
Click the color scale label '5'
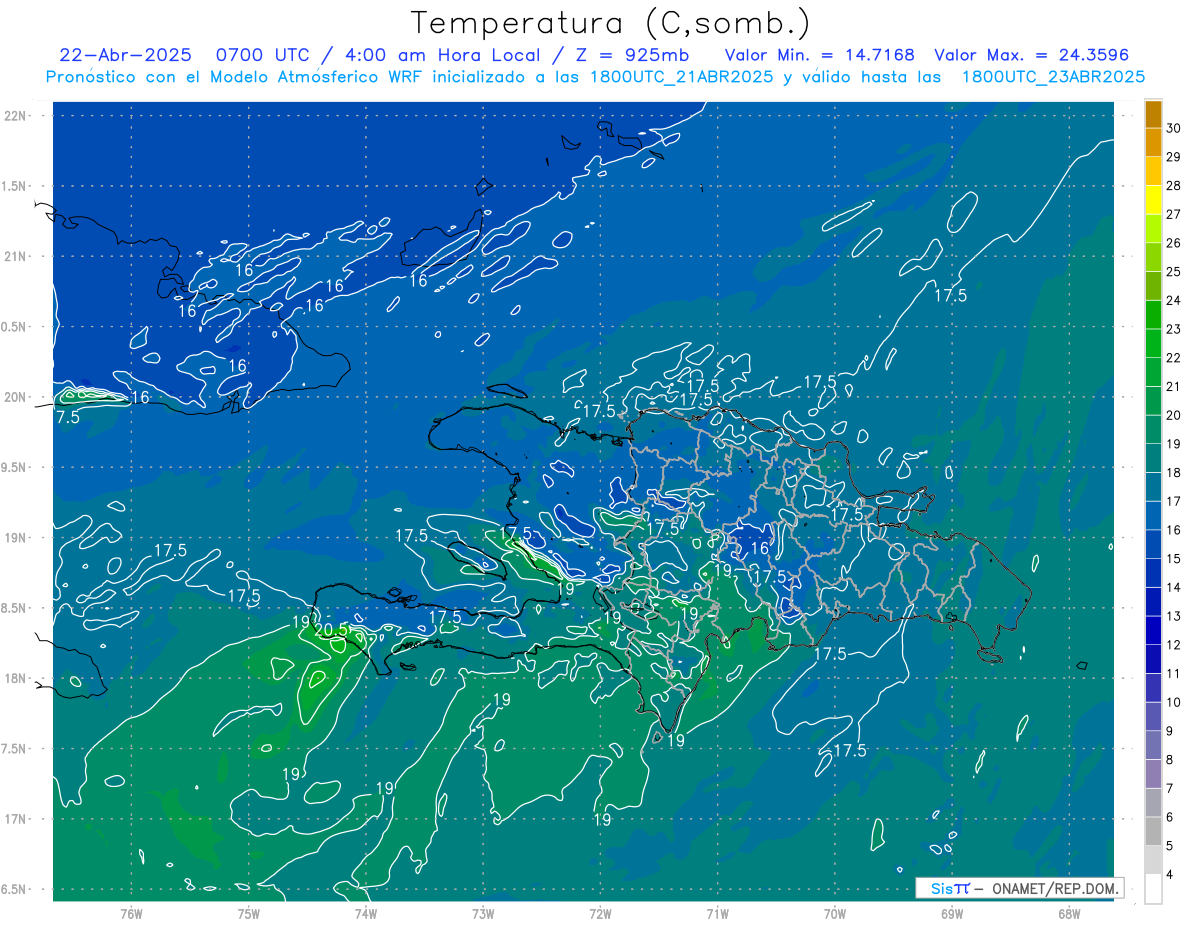(1170, 846)
